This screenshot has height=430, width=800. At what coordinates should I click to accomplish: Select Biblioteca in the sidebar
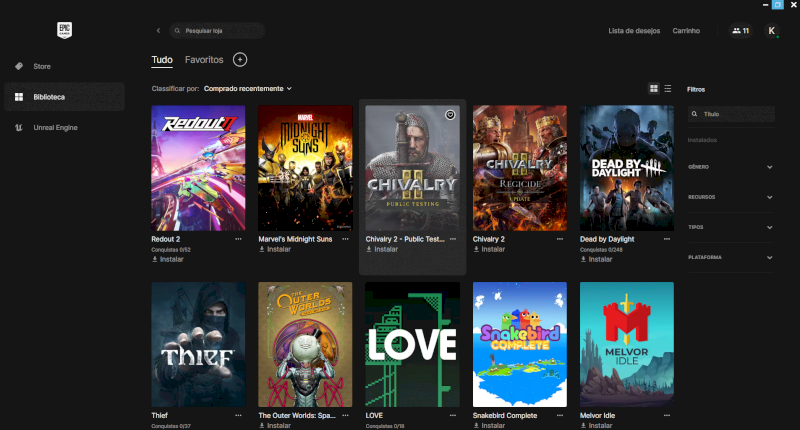pos(64,97)
